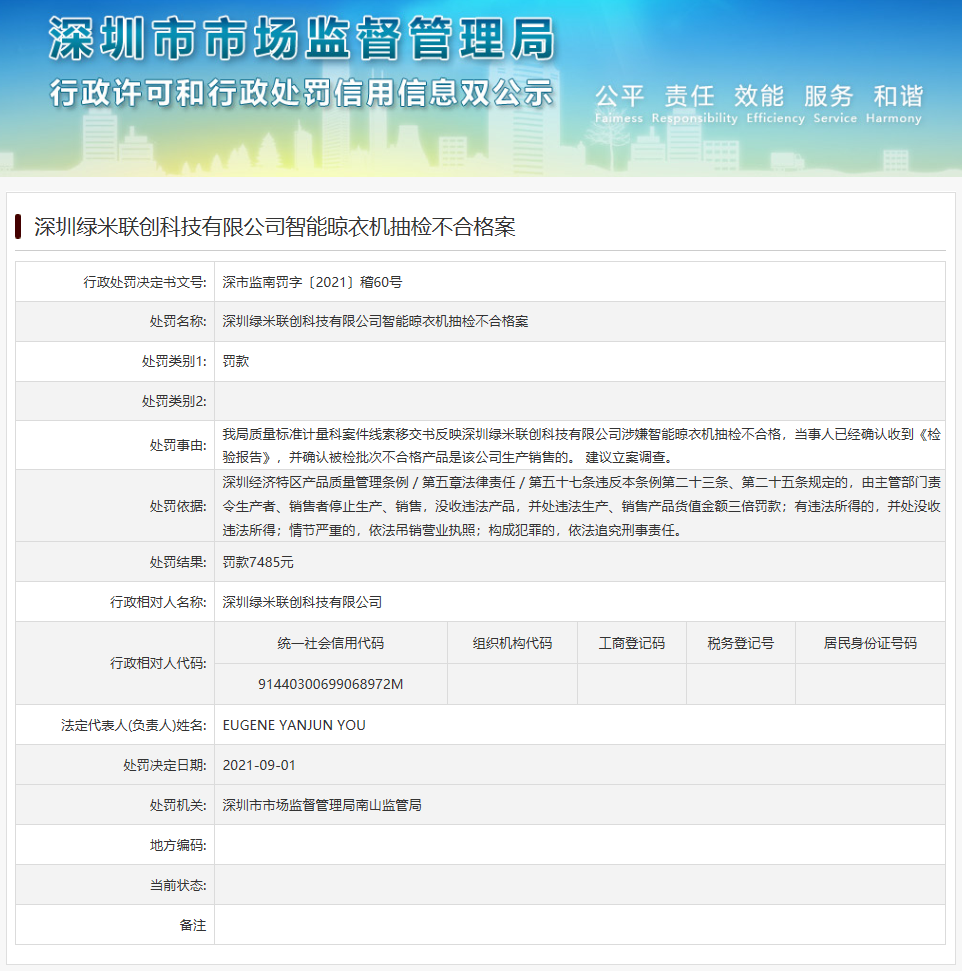Viewport: 962px width, 971px height.
Task: Click the 效能 Efficiency slogan in the banner
Action: tap(776, 103)
